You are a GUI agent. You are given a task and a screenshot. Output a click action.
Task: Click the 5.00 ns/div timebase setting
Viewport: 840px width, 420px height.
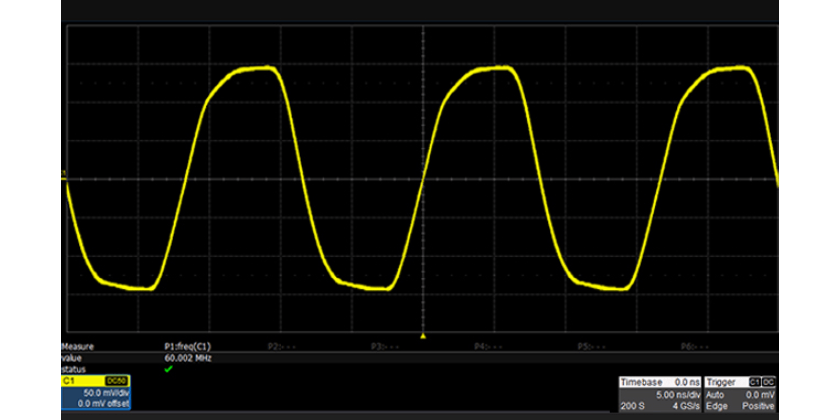675,394
